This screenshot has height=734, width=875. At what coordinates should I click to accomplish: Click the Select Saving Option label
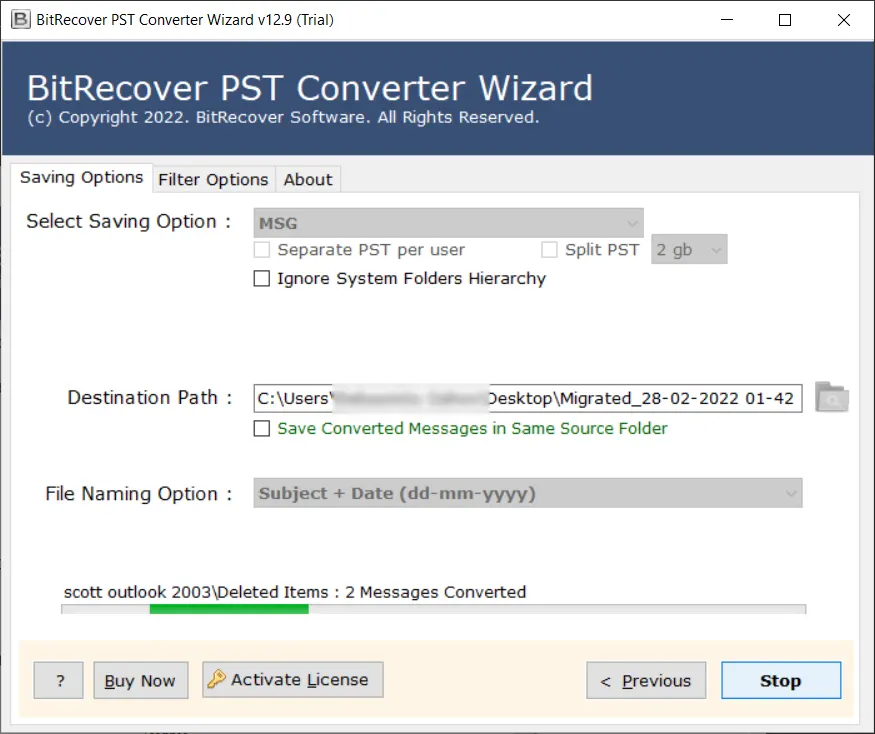[x=128, y=222]
